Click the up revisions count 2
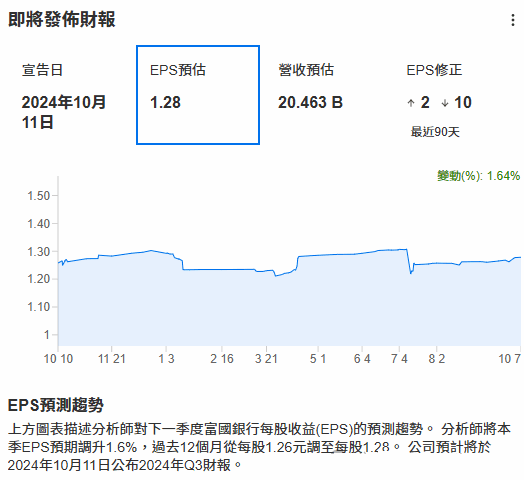The image size is (524, 480). pyautogui.click(x=425, y=102)
